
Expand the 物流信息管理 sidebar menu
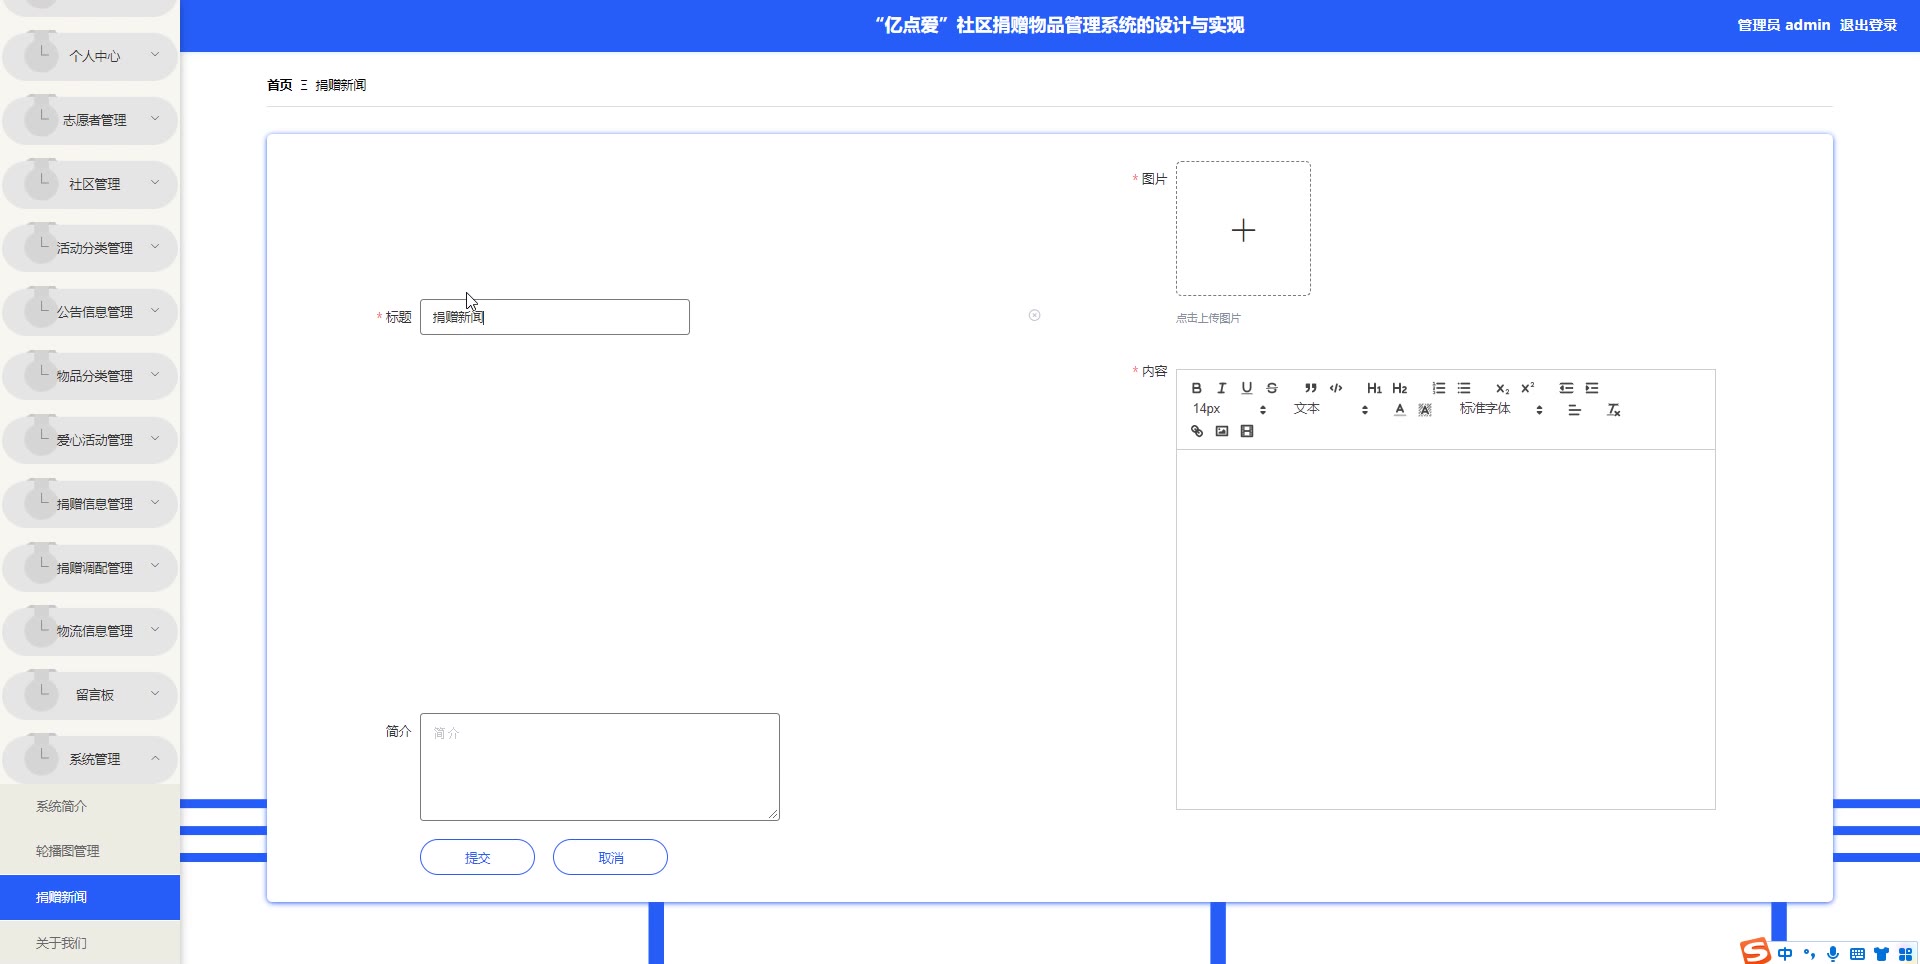pos(90,631)
